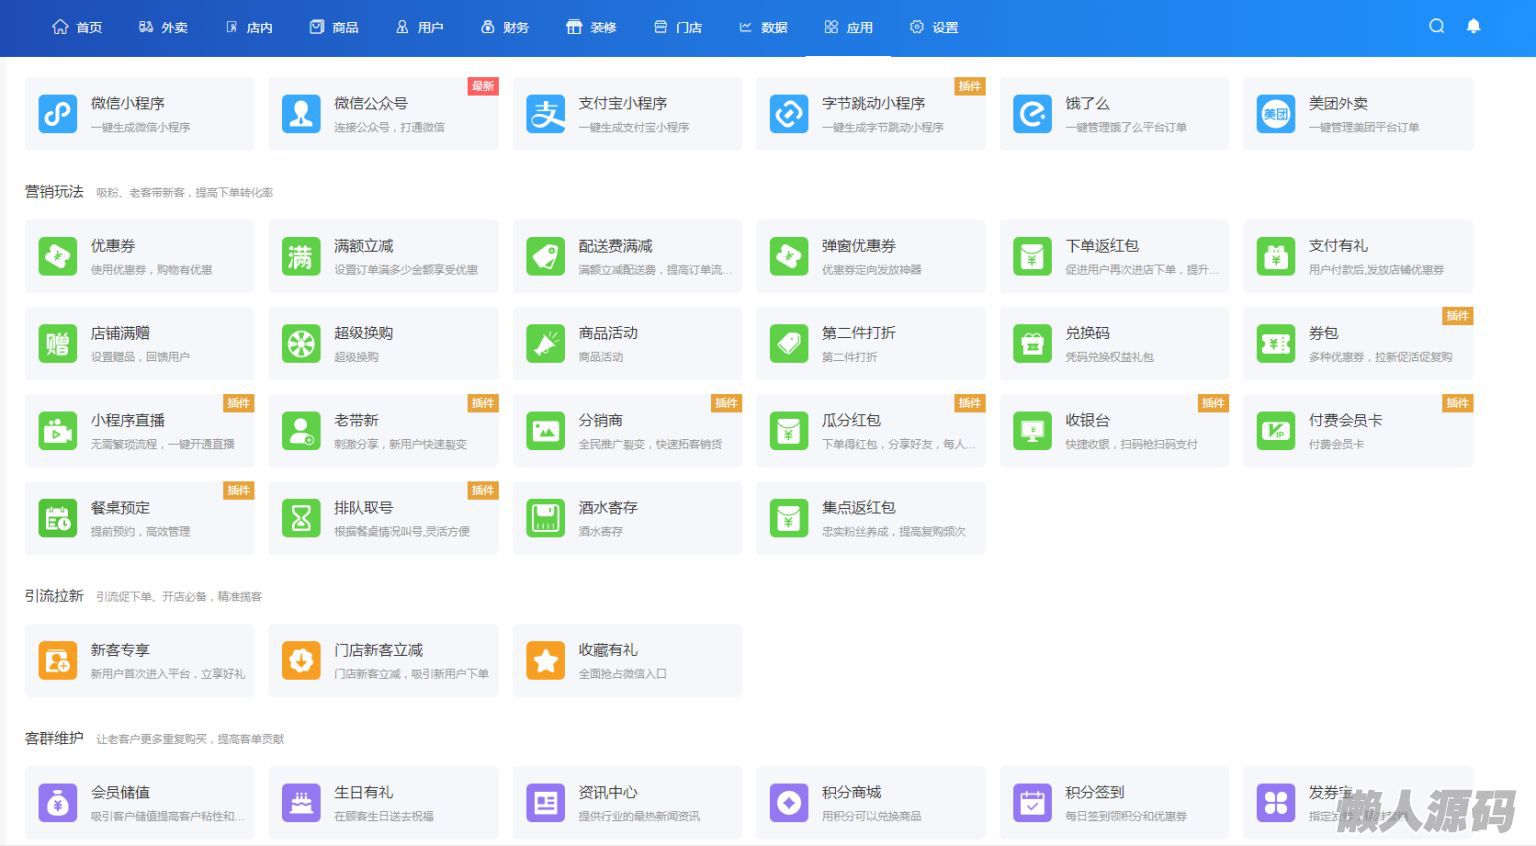Open the 数据 data menu
The image size is (1536, 846).
(763, 27)
